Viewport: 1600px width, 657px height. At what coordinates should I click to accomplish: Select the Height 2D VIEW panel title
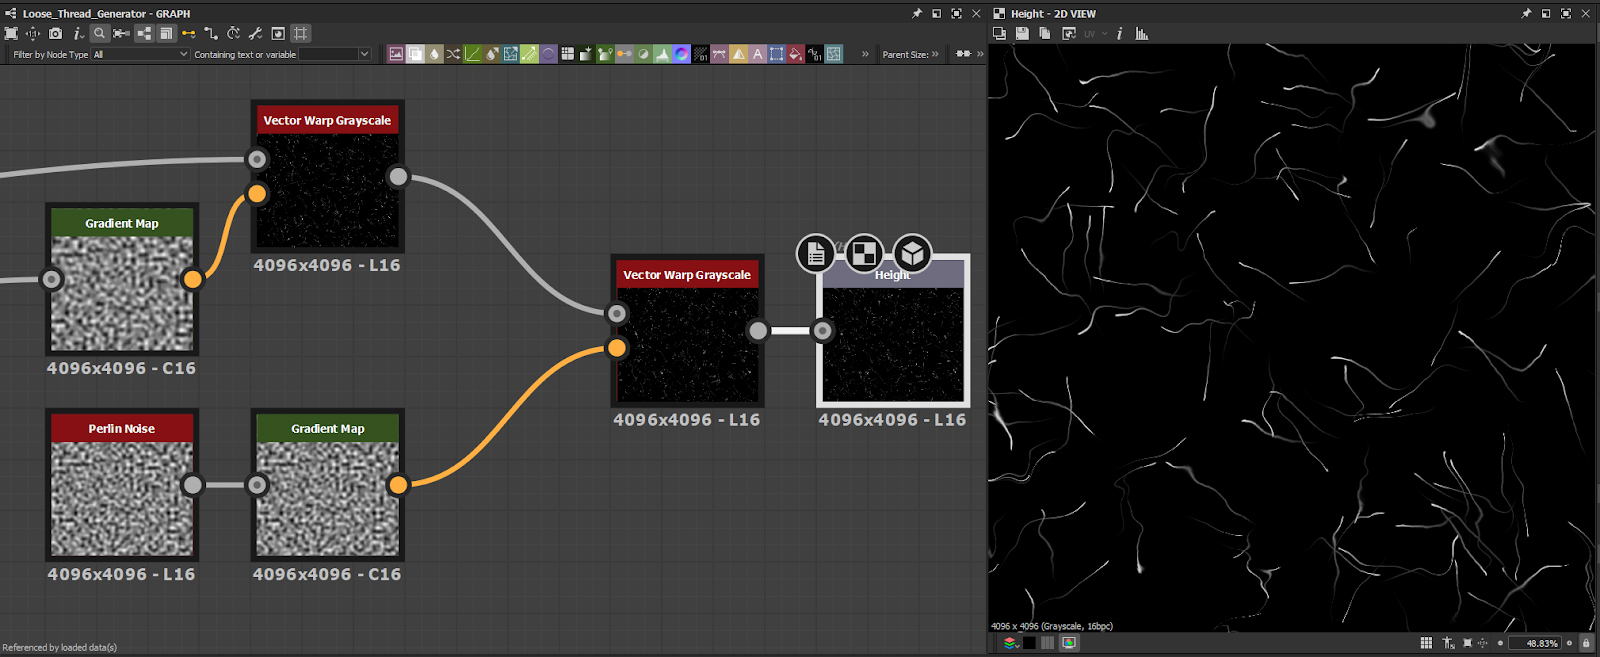(1052, 13)
